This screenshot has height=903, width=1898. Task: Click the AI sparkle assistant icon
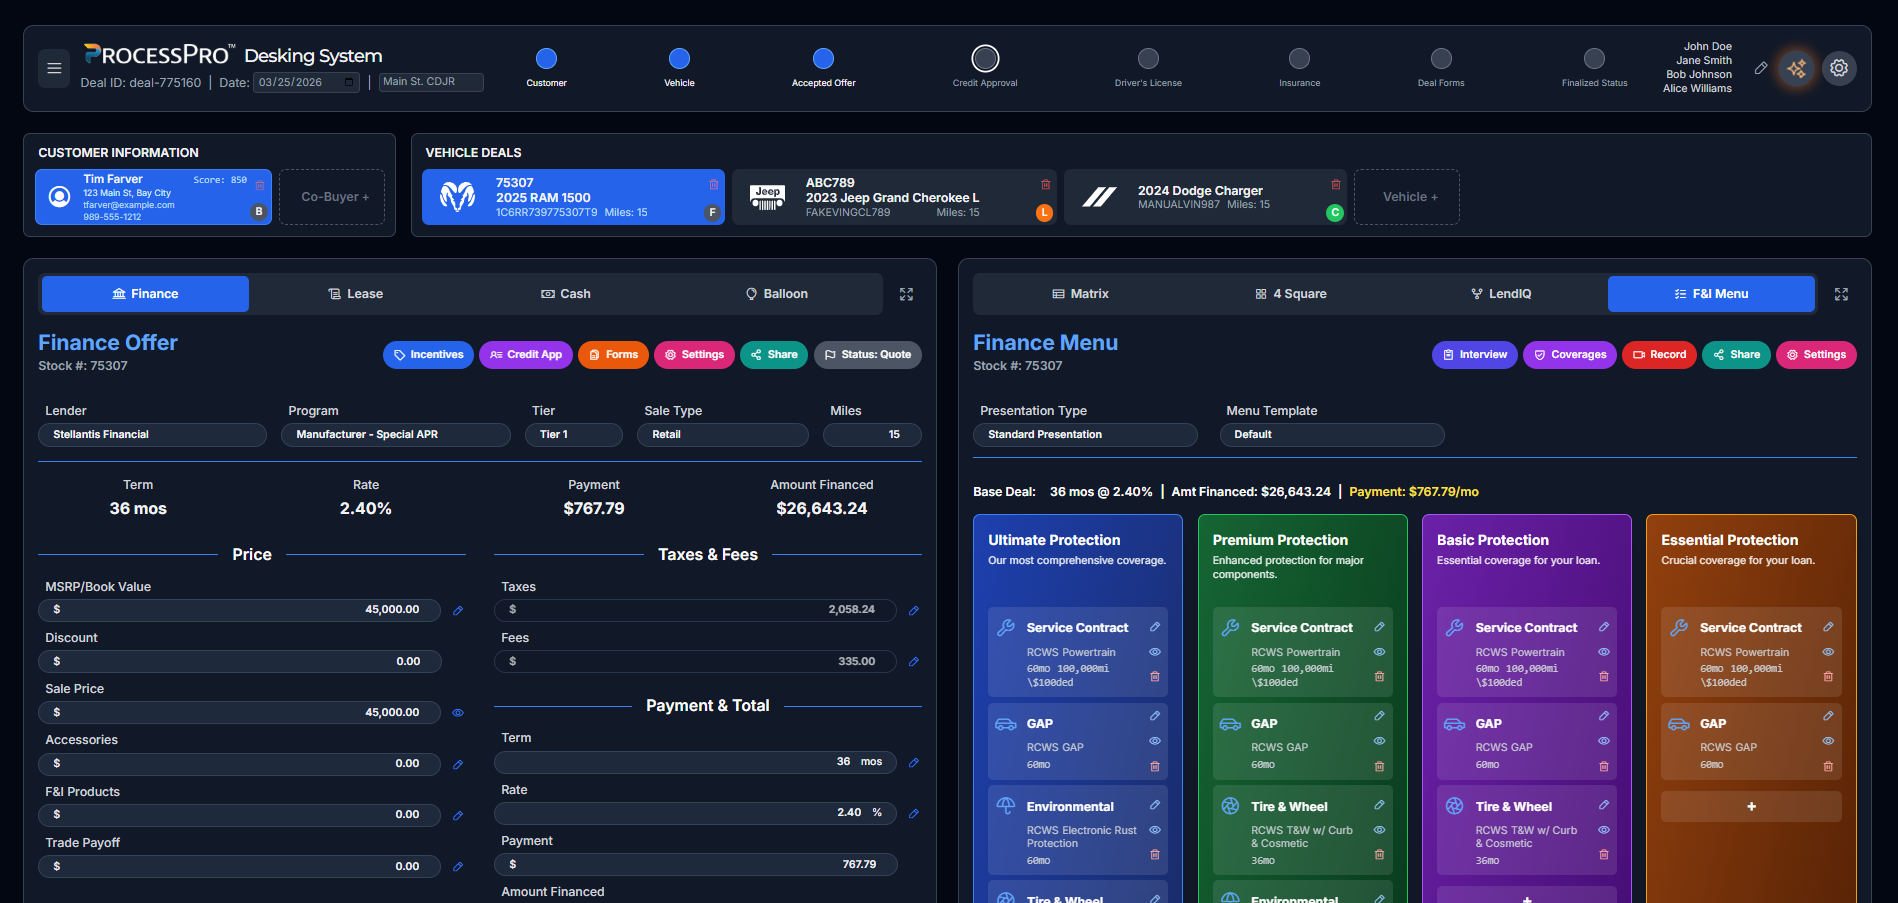[1797, 68]
